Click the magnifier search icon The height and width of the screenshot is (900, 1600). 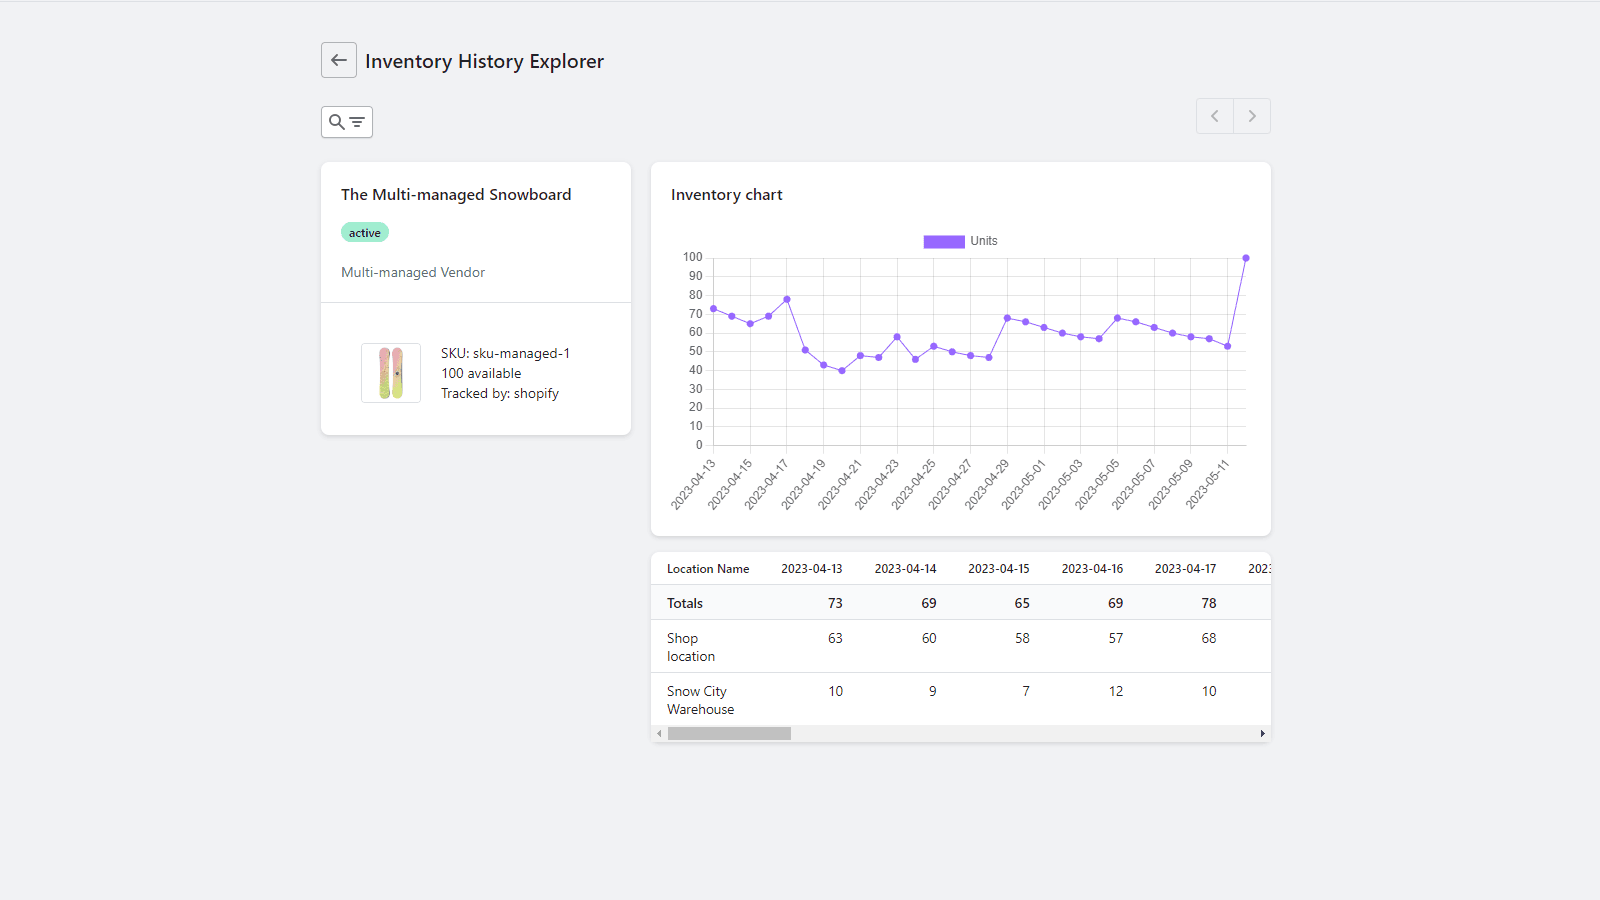[x=337, y=121]
